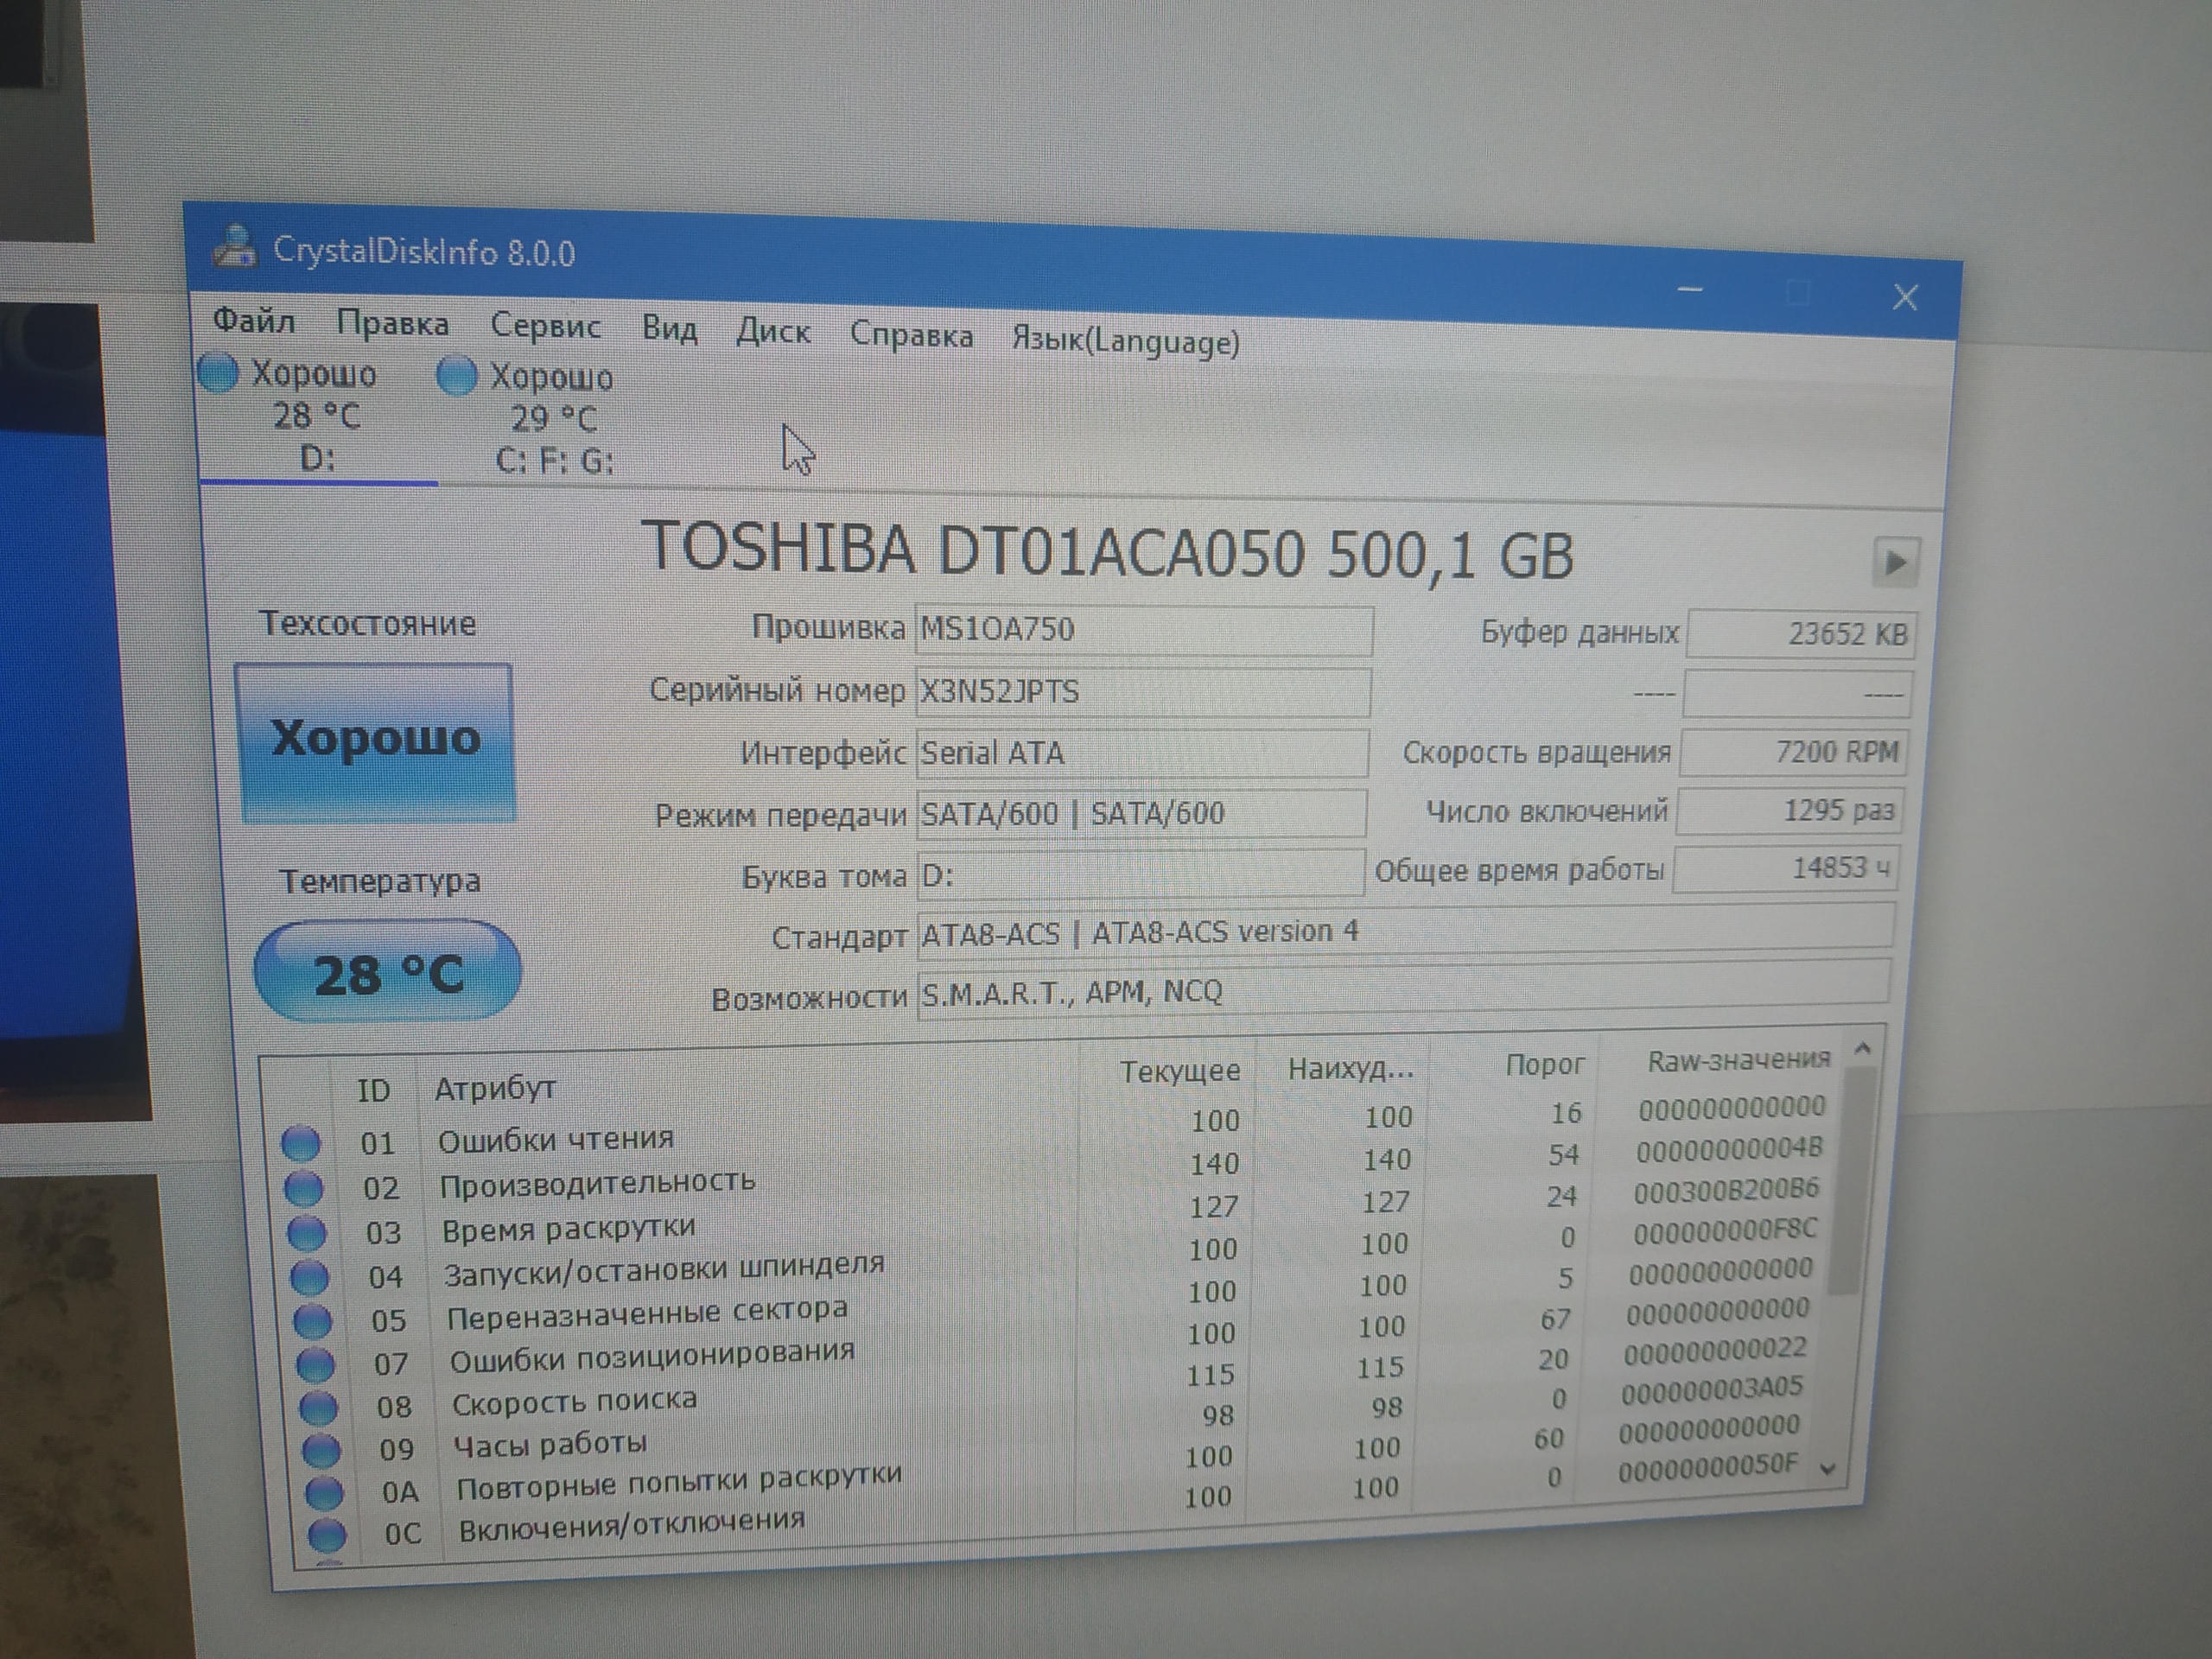Click the next disk arrow button
Viewport: 2212px width, 1659px height.
pyautogui.click(x=1895, y=562)
